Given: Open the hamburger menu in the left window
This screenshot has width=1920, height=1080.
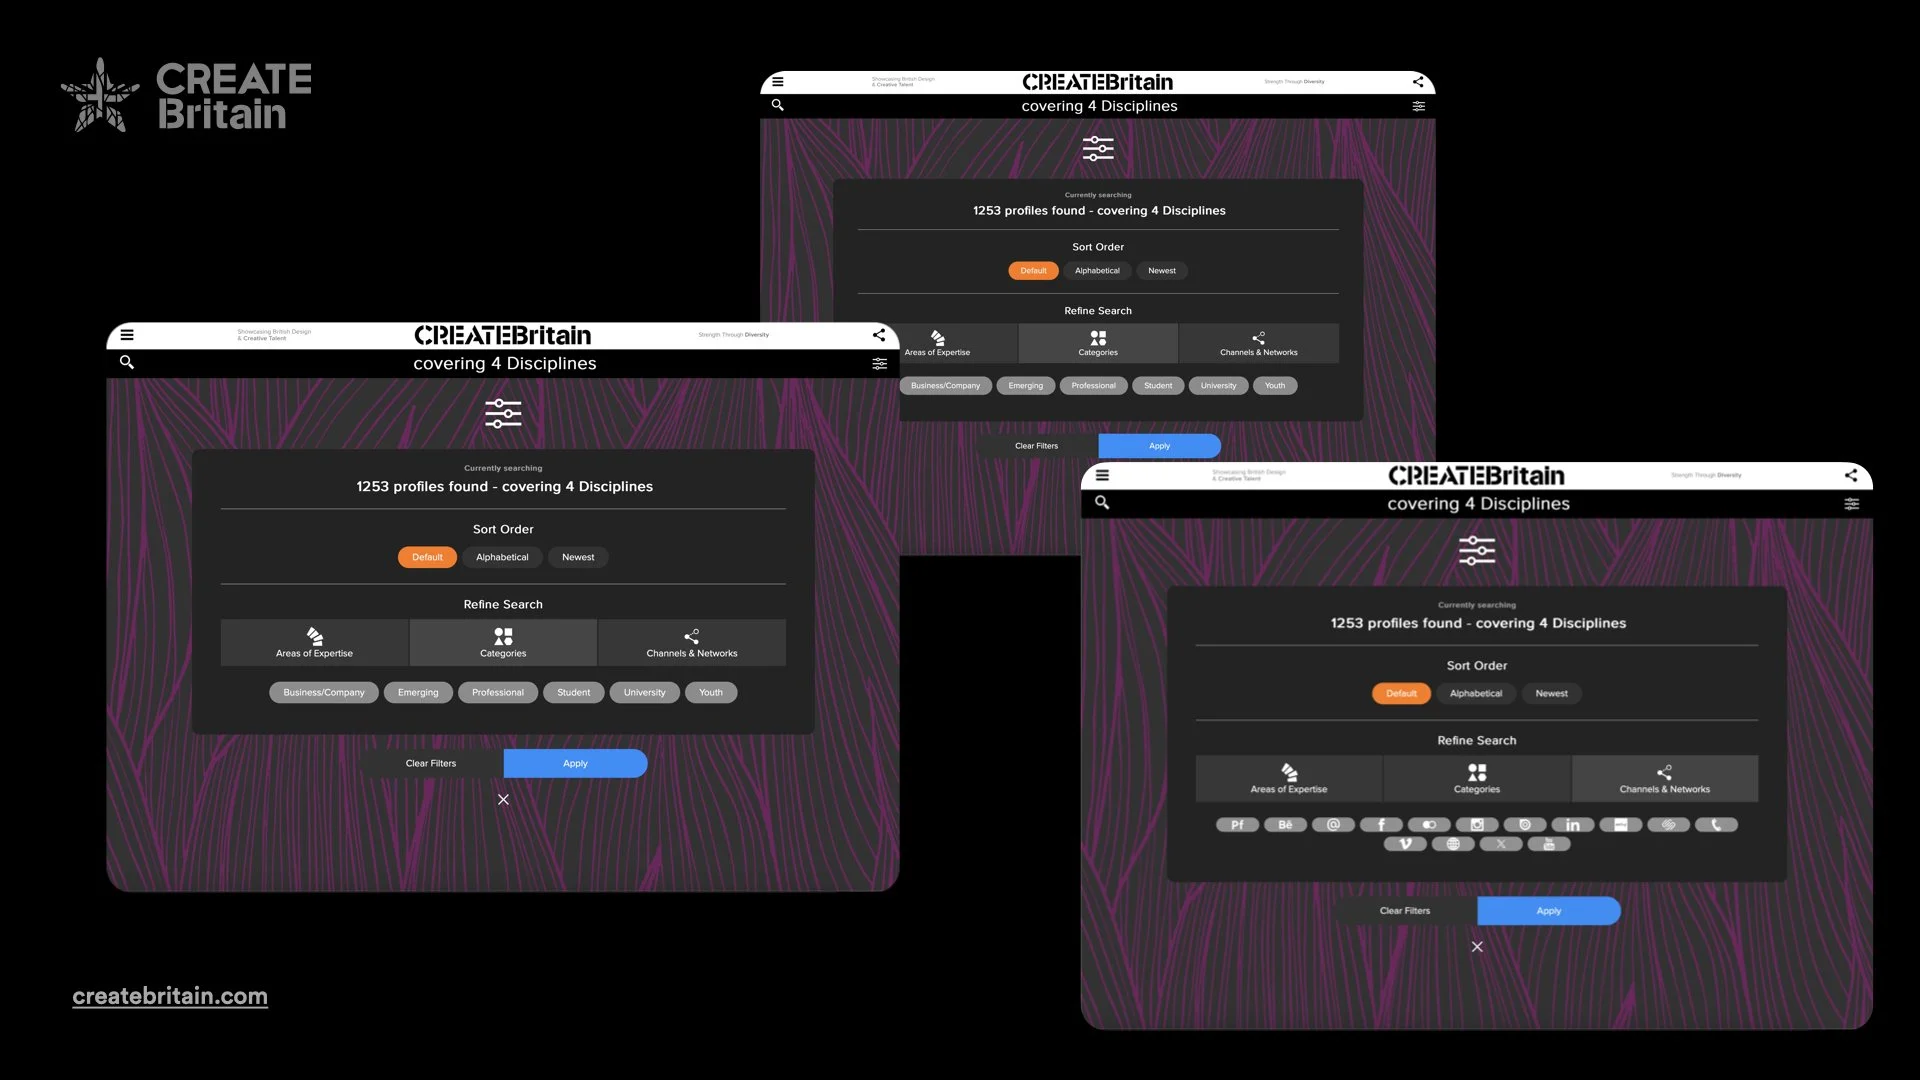Looking at the screenshot, I should point(127,335).
